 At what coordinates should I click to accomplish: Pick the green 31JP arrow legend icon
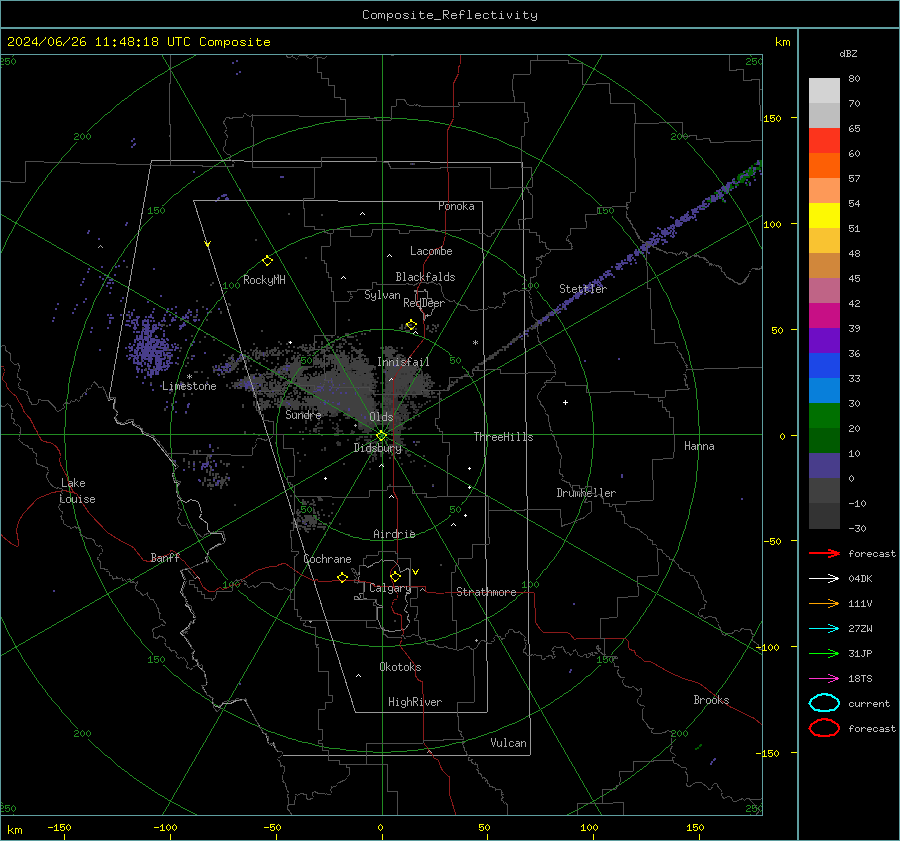pos(824,653)
